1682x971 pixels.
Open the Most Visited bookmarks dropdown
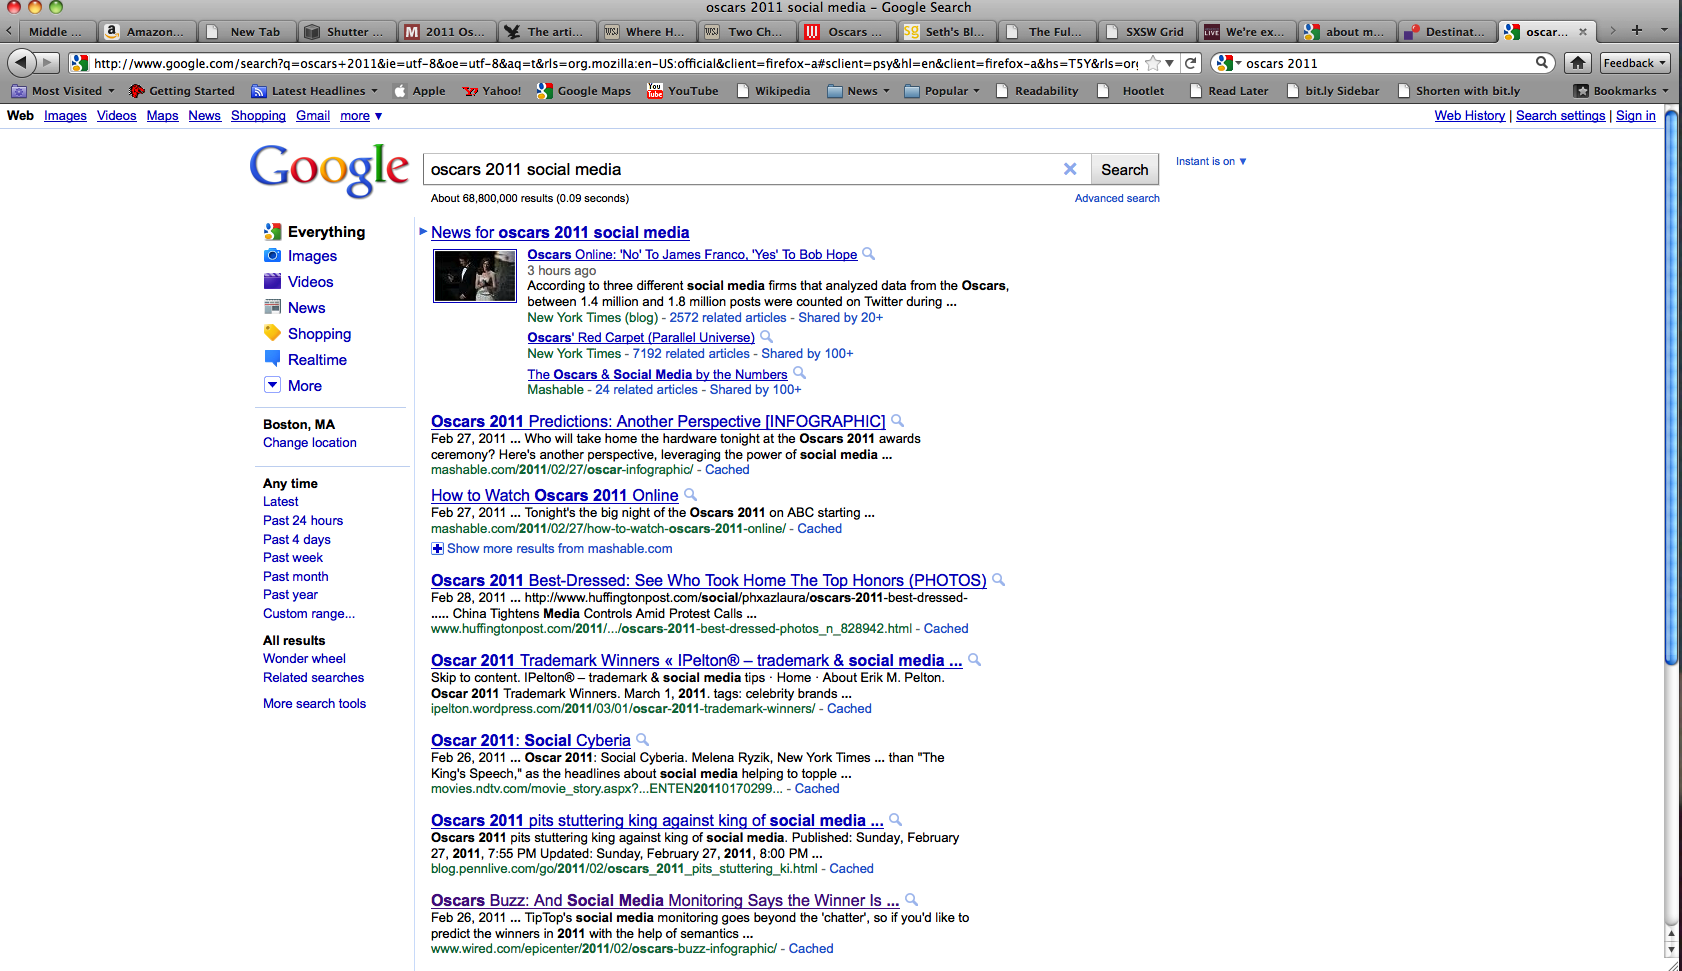coord(62,91)
